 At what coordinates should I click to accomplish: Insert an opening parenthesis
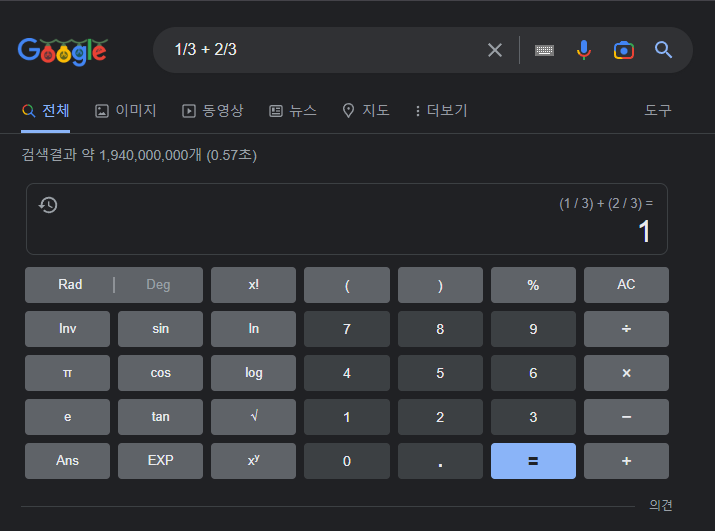pyautogui.click(x=347, y=285)
